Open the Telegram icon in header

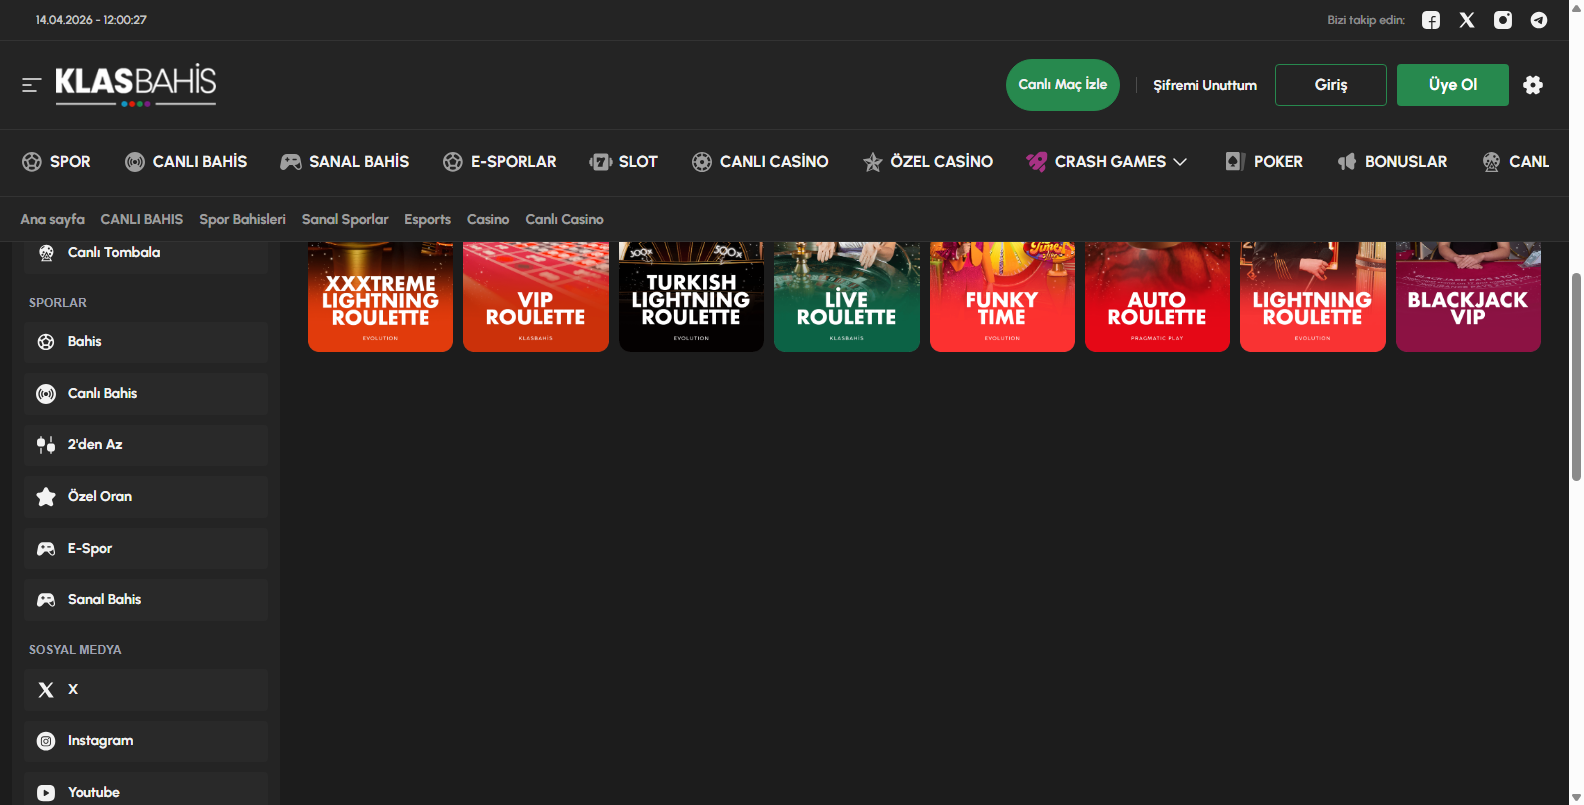1539,20
